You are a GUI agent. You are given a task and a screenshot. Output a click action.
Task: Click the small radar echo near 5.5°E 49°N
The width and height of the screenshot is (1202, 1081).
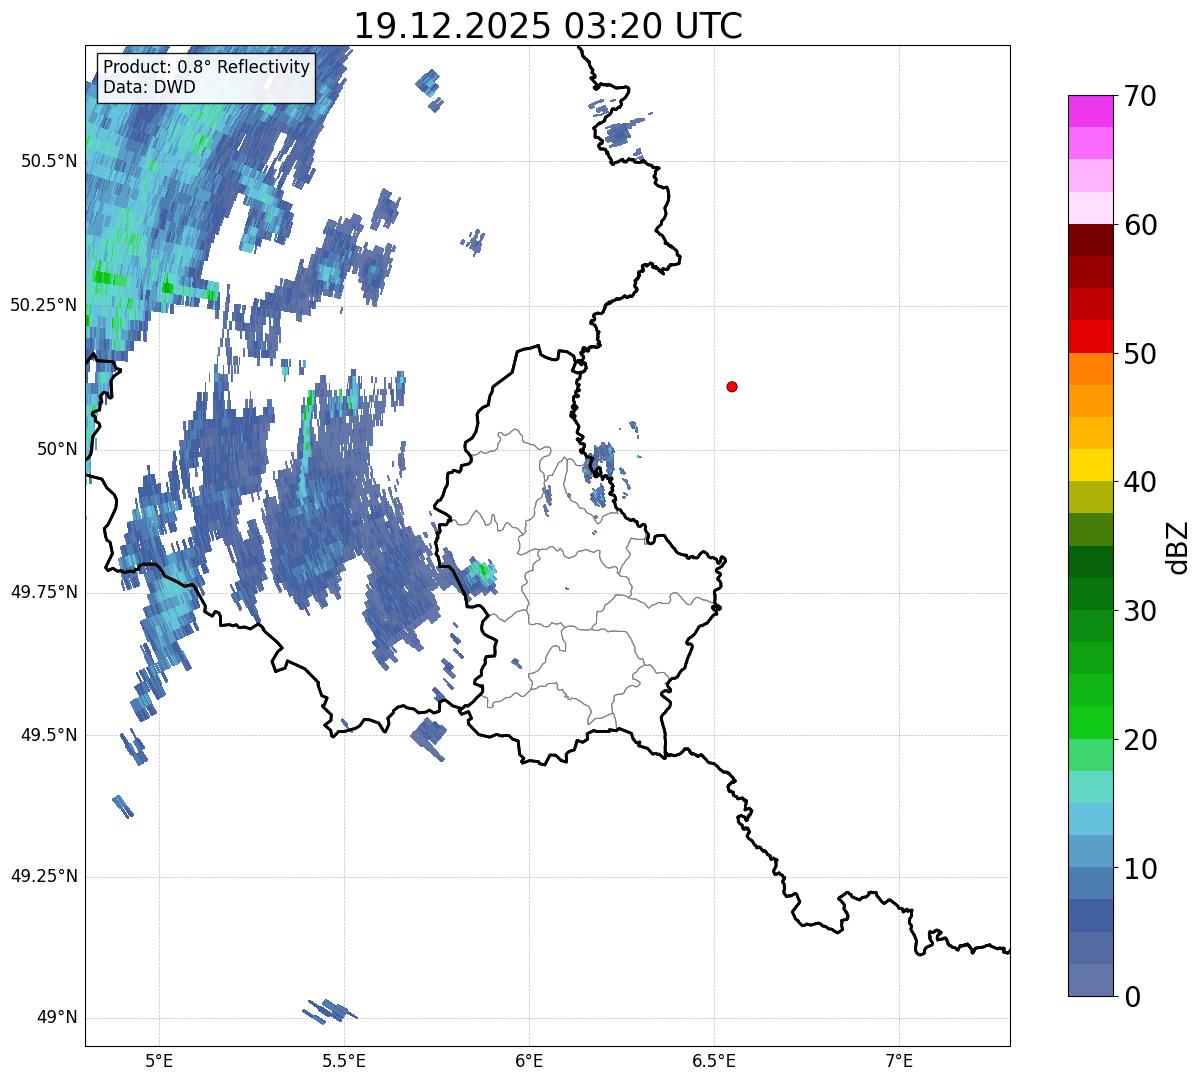[x=330, y=1011]
